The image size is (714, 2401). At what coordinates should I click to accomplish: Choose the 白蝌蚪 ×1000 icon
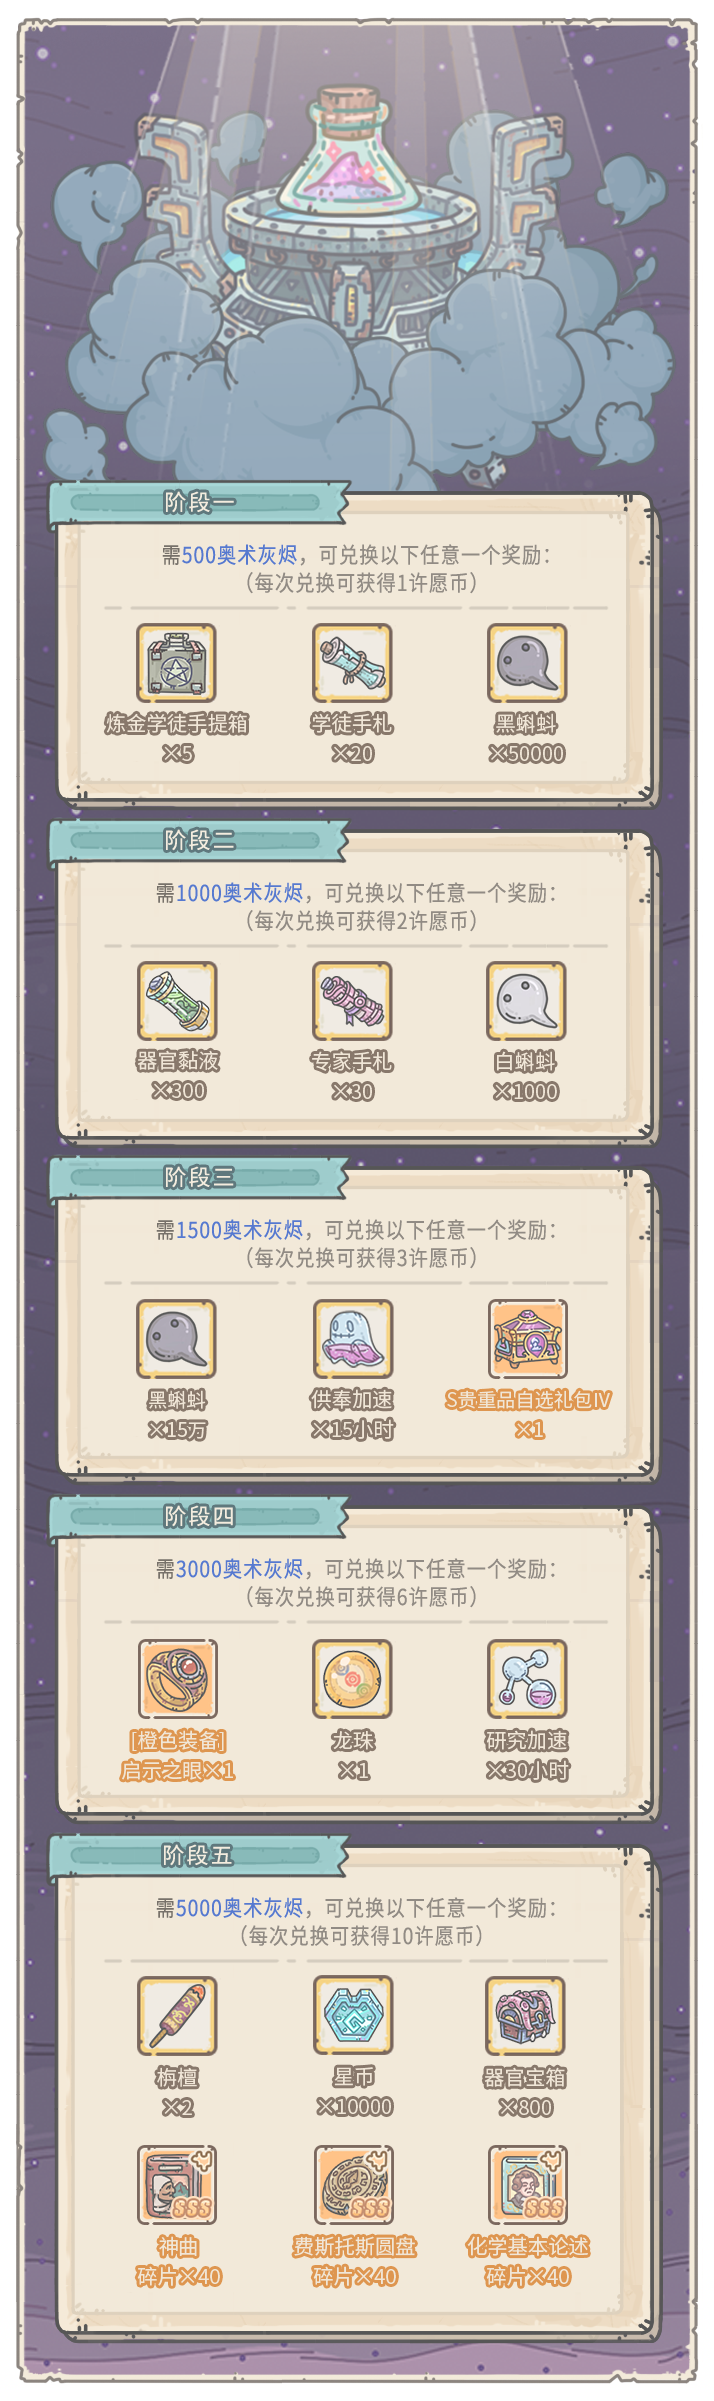pyautogui.click(x=527, y=1001)
